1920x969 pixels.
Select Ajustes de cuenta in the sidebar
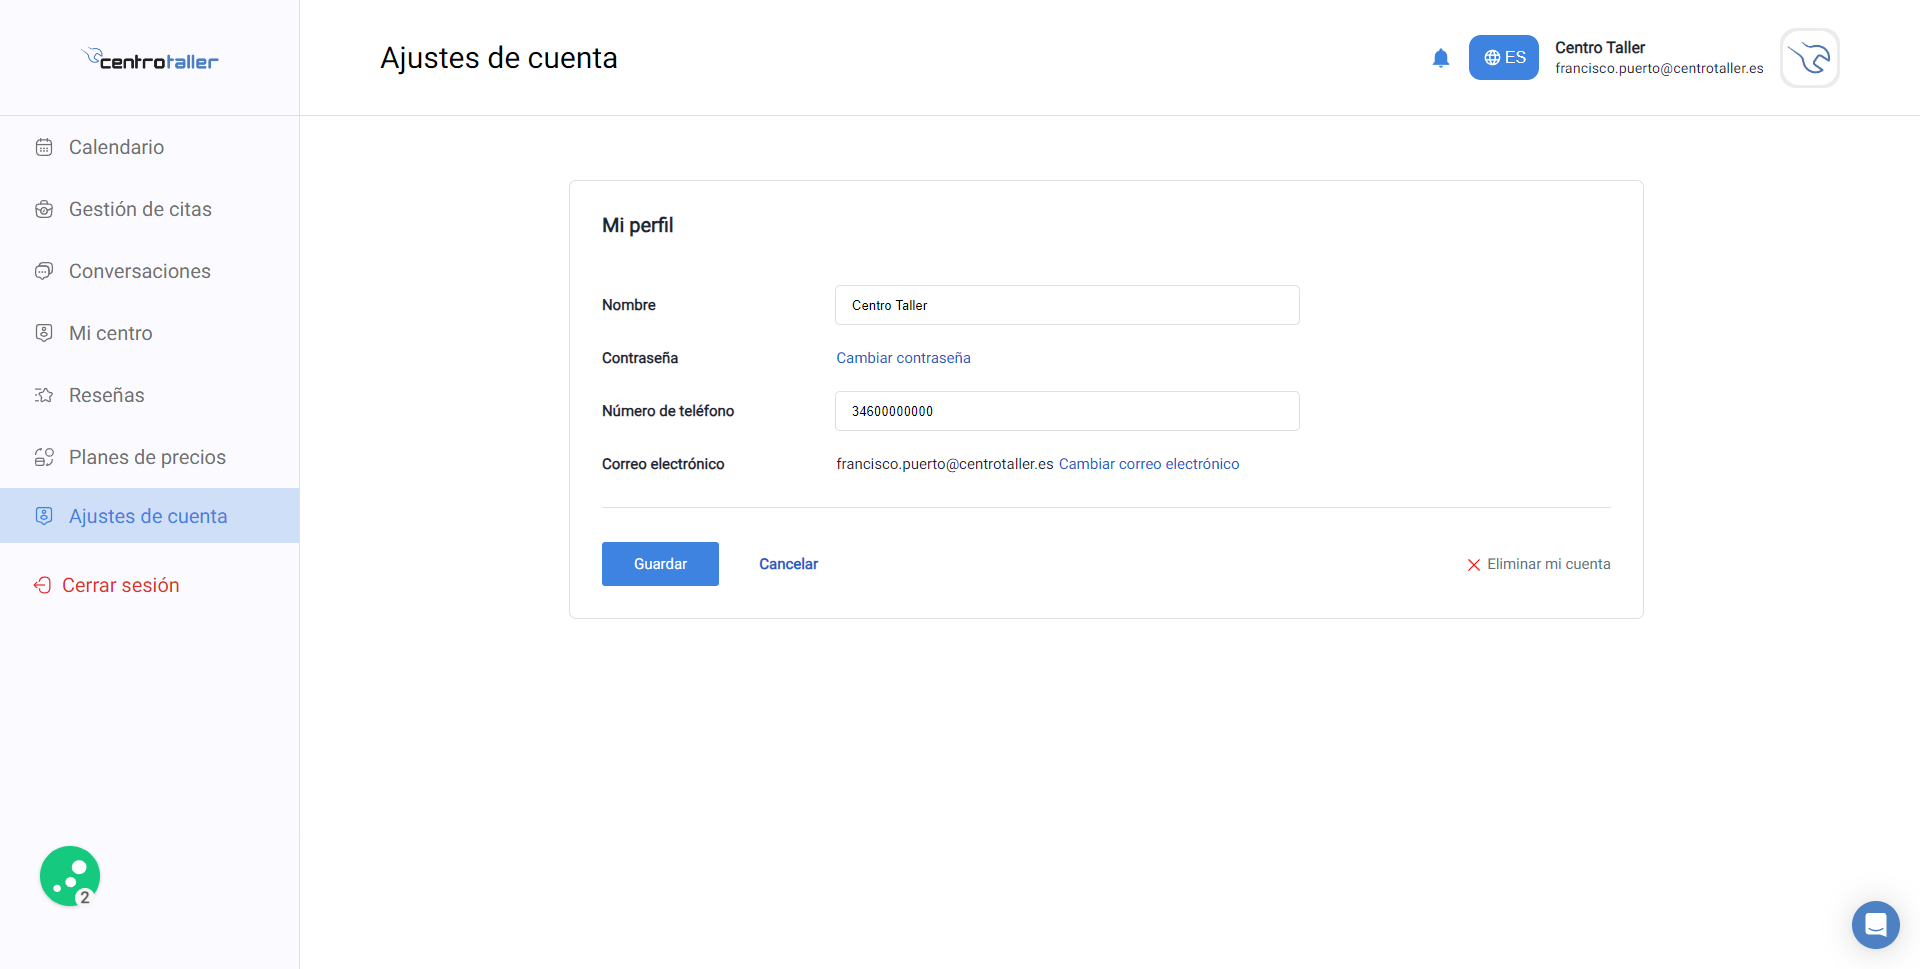click(148, 515)
